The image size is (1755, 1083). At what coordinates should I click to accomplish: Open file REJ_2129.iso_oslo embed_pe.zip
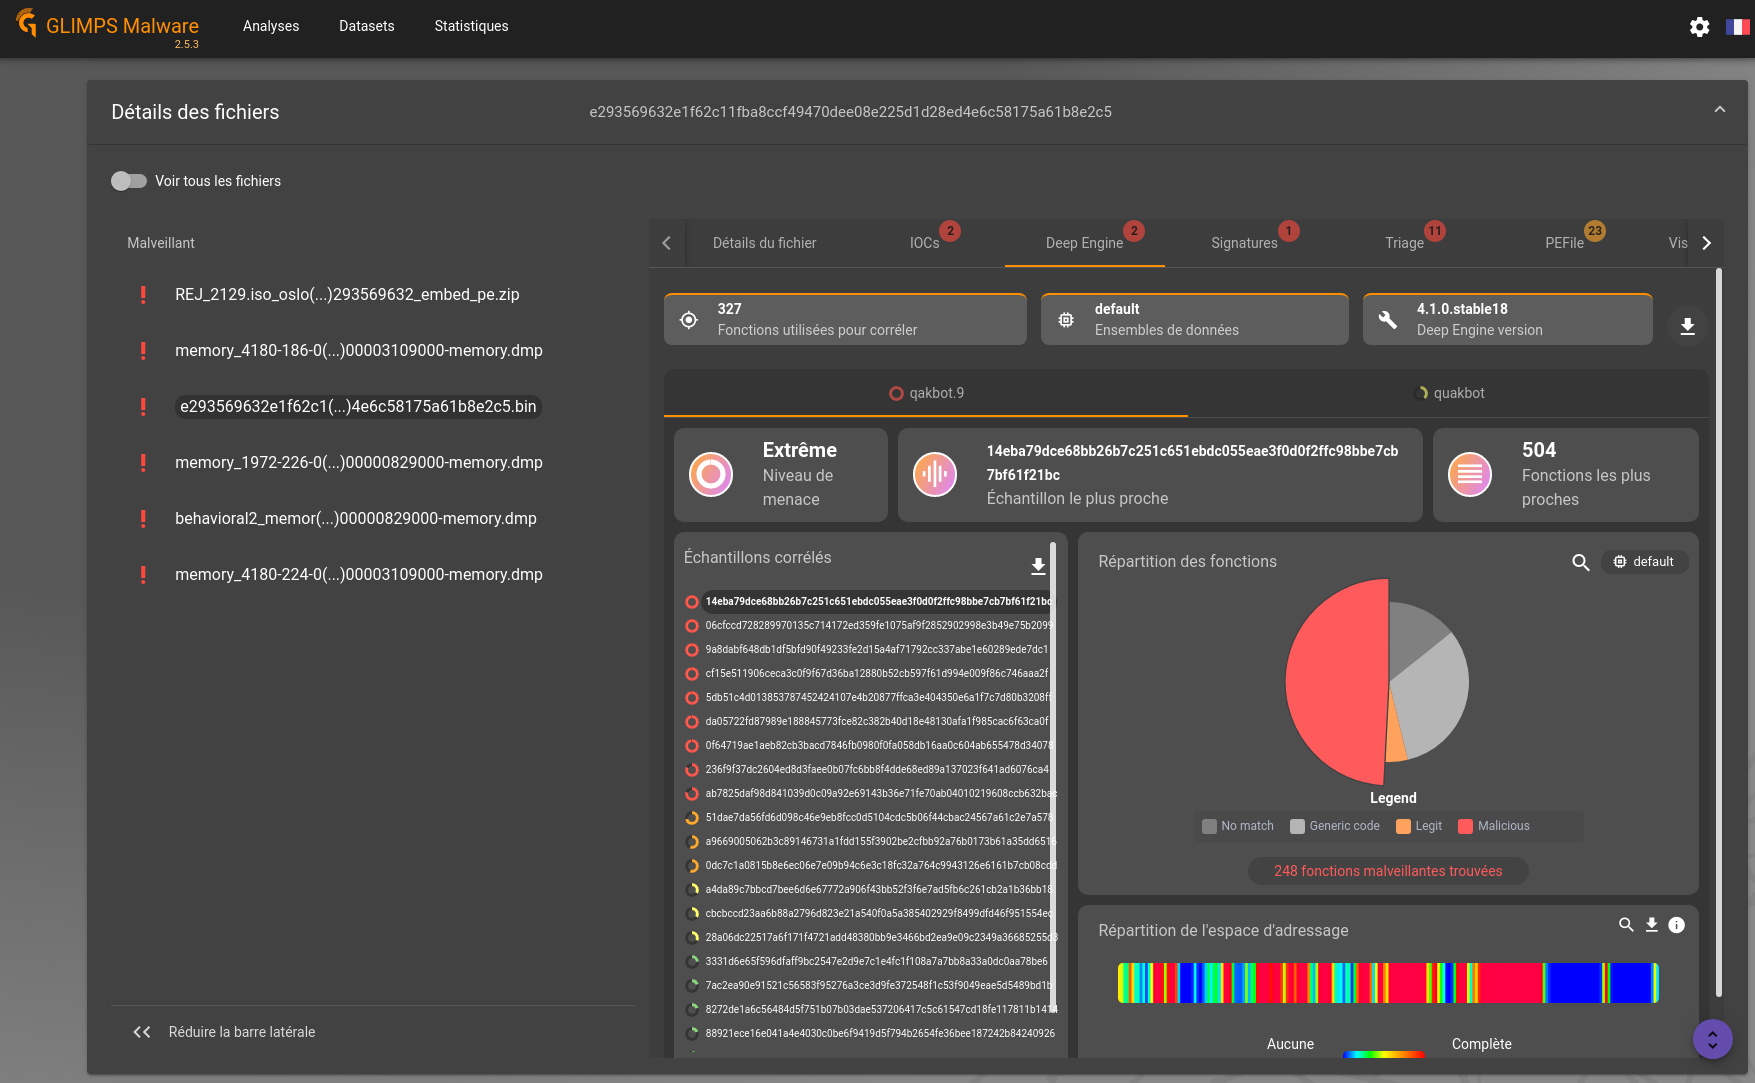(x=347, y=294)
